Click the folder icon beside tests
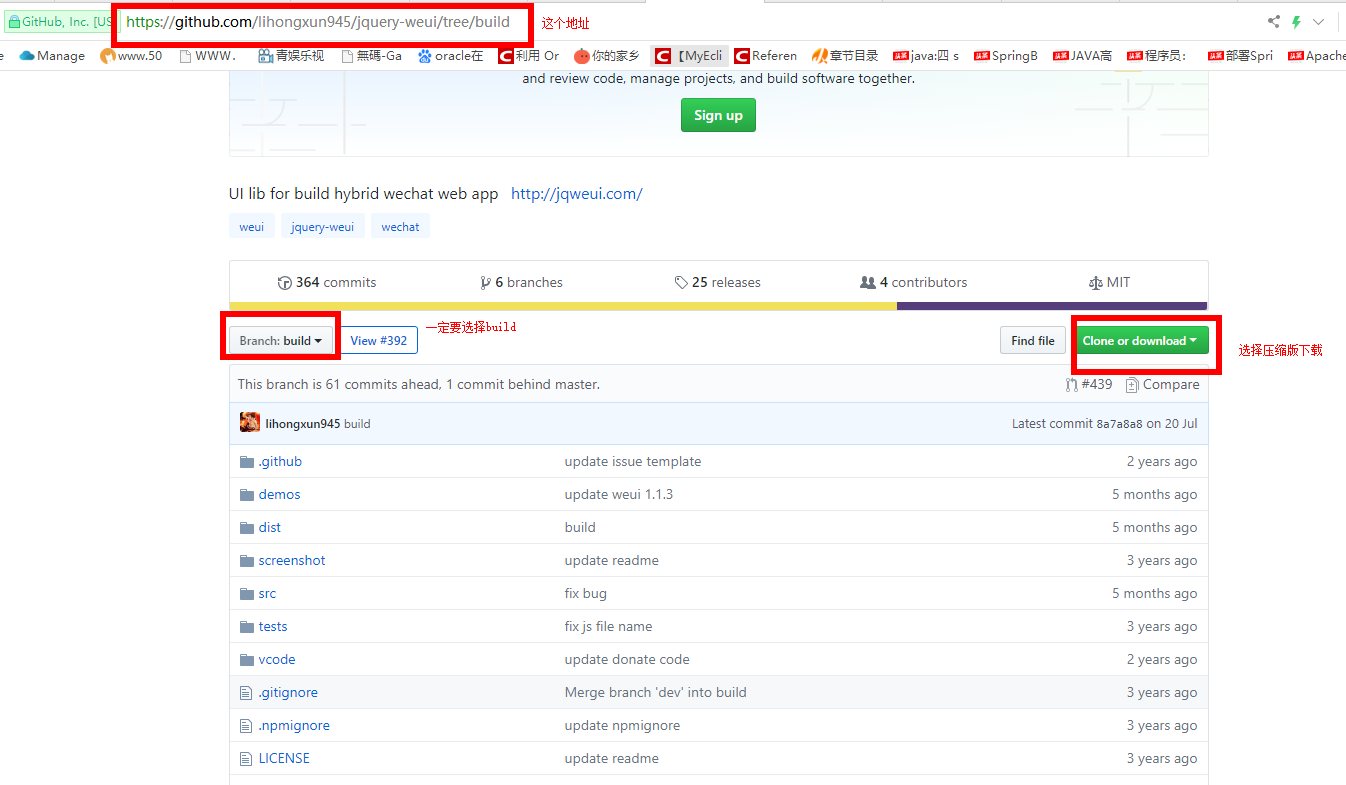Screen dimensions: 1346x785 tap(247, 627)
